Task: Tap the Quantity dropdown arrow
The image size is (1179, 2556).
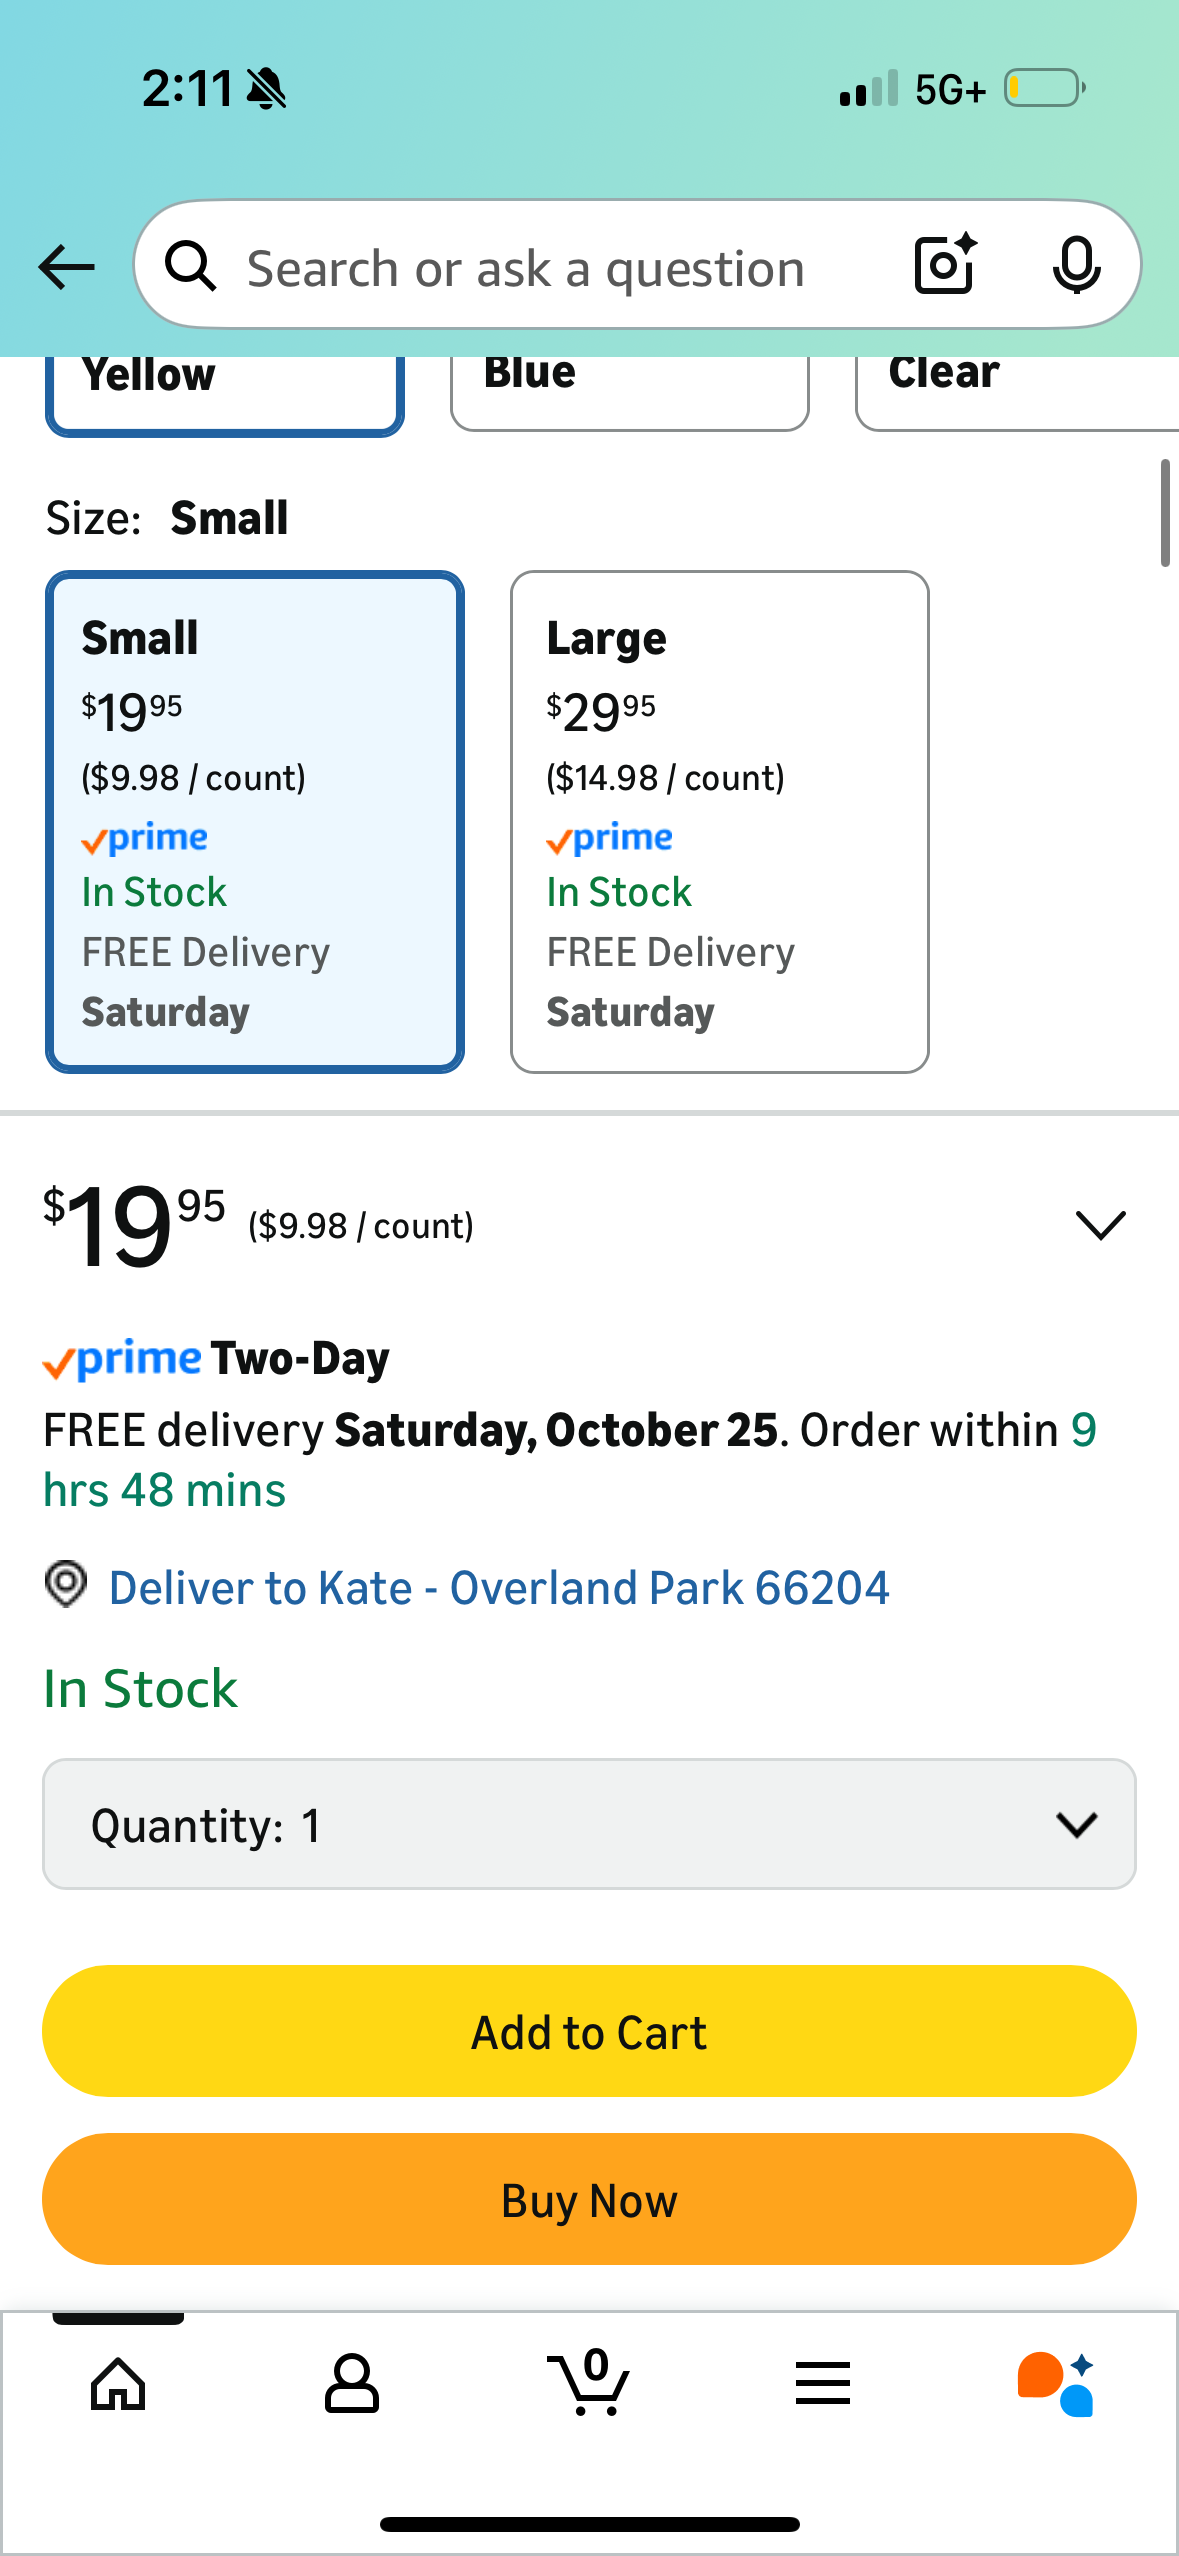Action: click(1076, 1824)
